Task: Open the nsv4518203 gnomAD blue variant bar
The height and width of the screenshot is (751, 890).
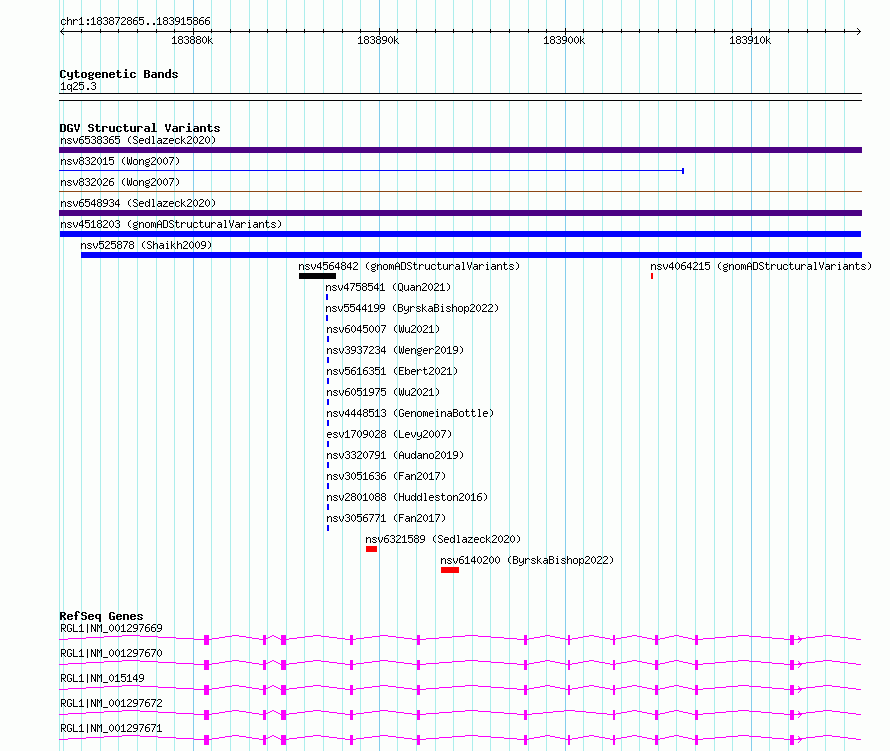Action: [x=460, y=234]
